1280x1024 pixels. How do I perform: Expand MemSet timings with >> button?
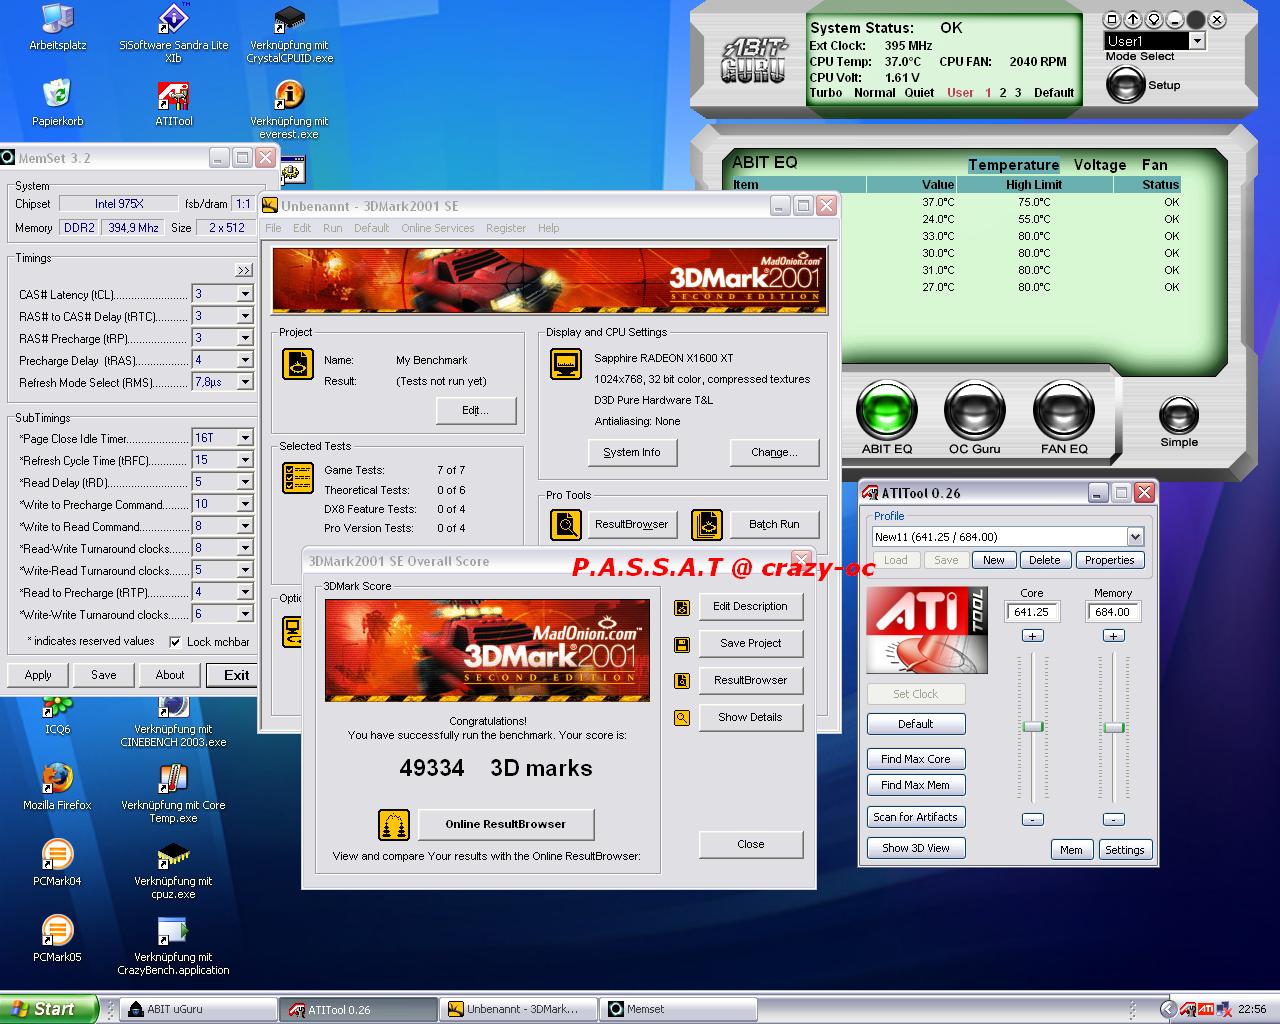point(244,270)
